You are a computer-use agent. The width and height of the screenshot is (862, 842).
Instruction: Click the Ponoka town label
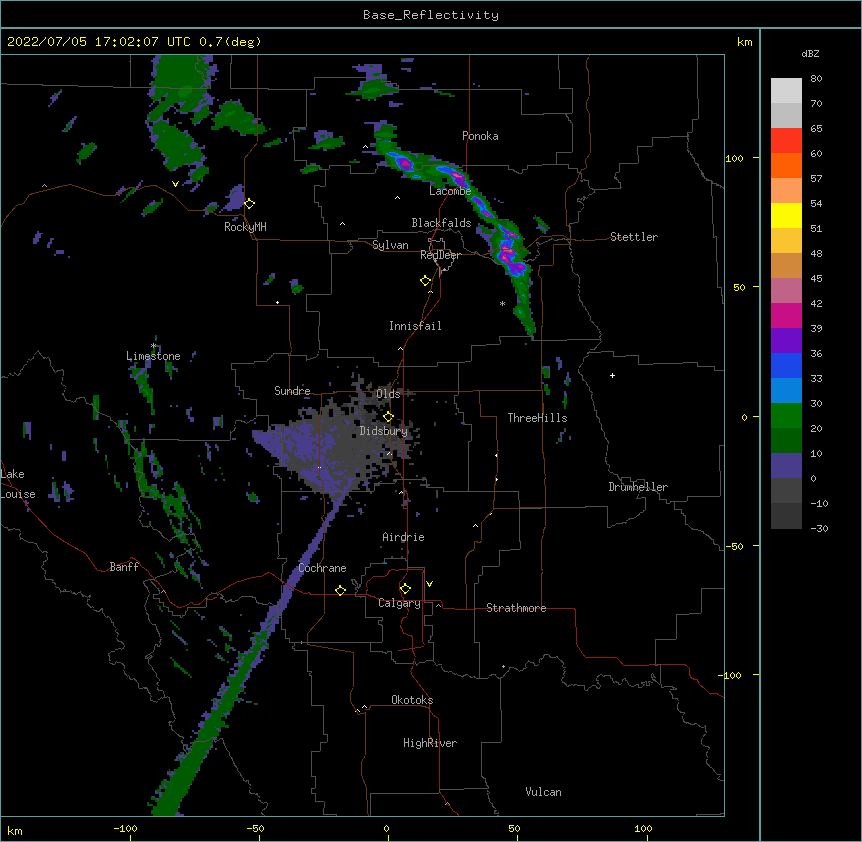[480, 136]
